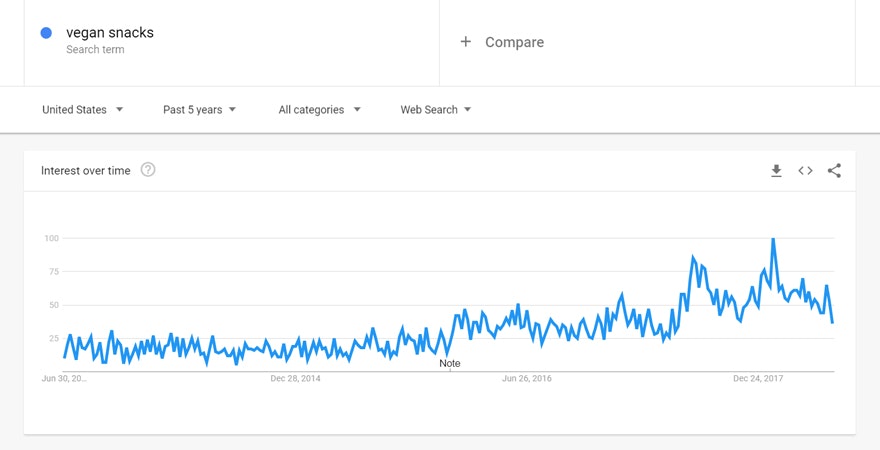
Task: Open the All categories dropdown
Action: pyautogui.click(x=320, y=110)
